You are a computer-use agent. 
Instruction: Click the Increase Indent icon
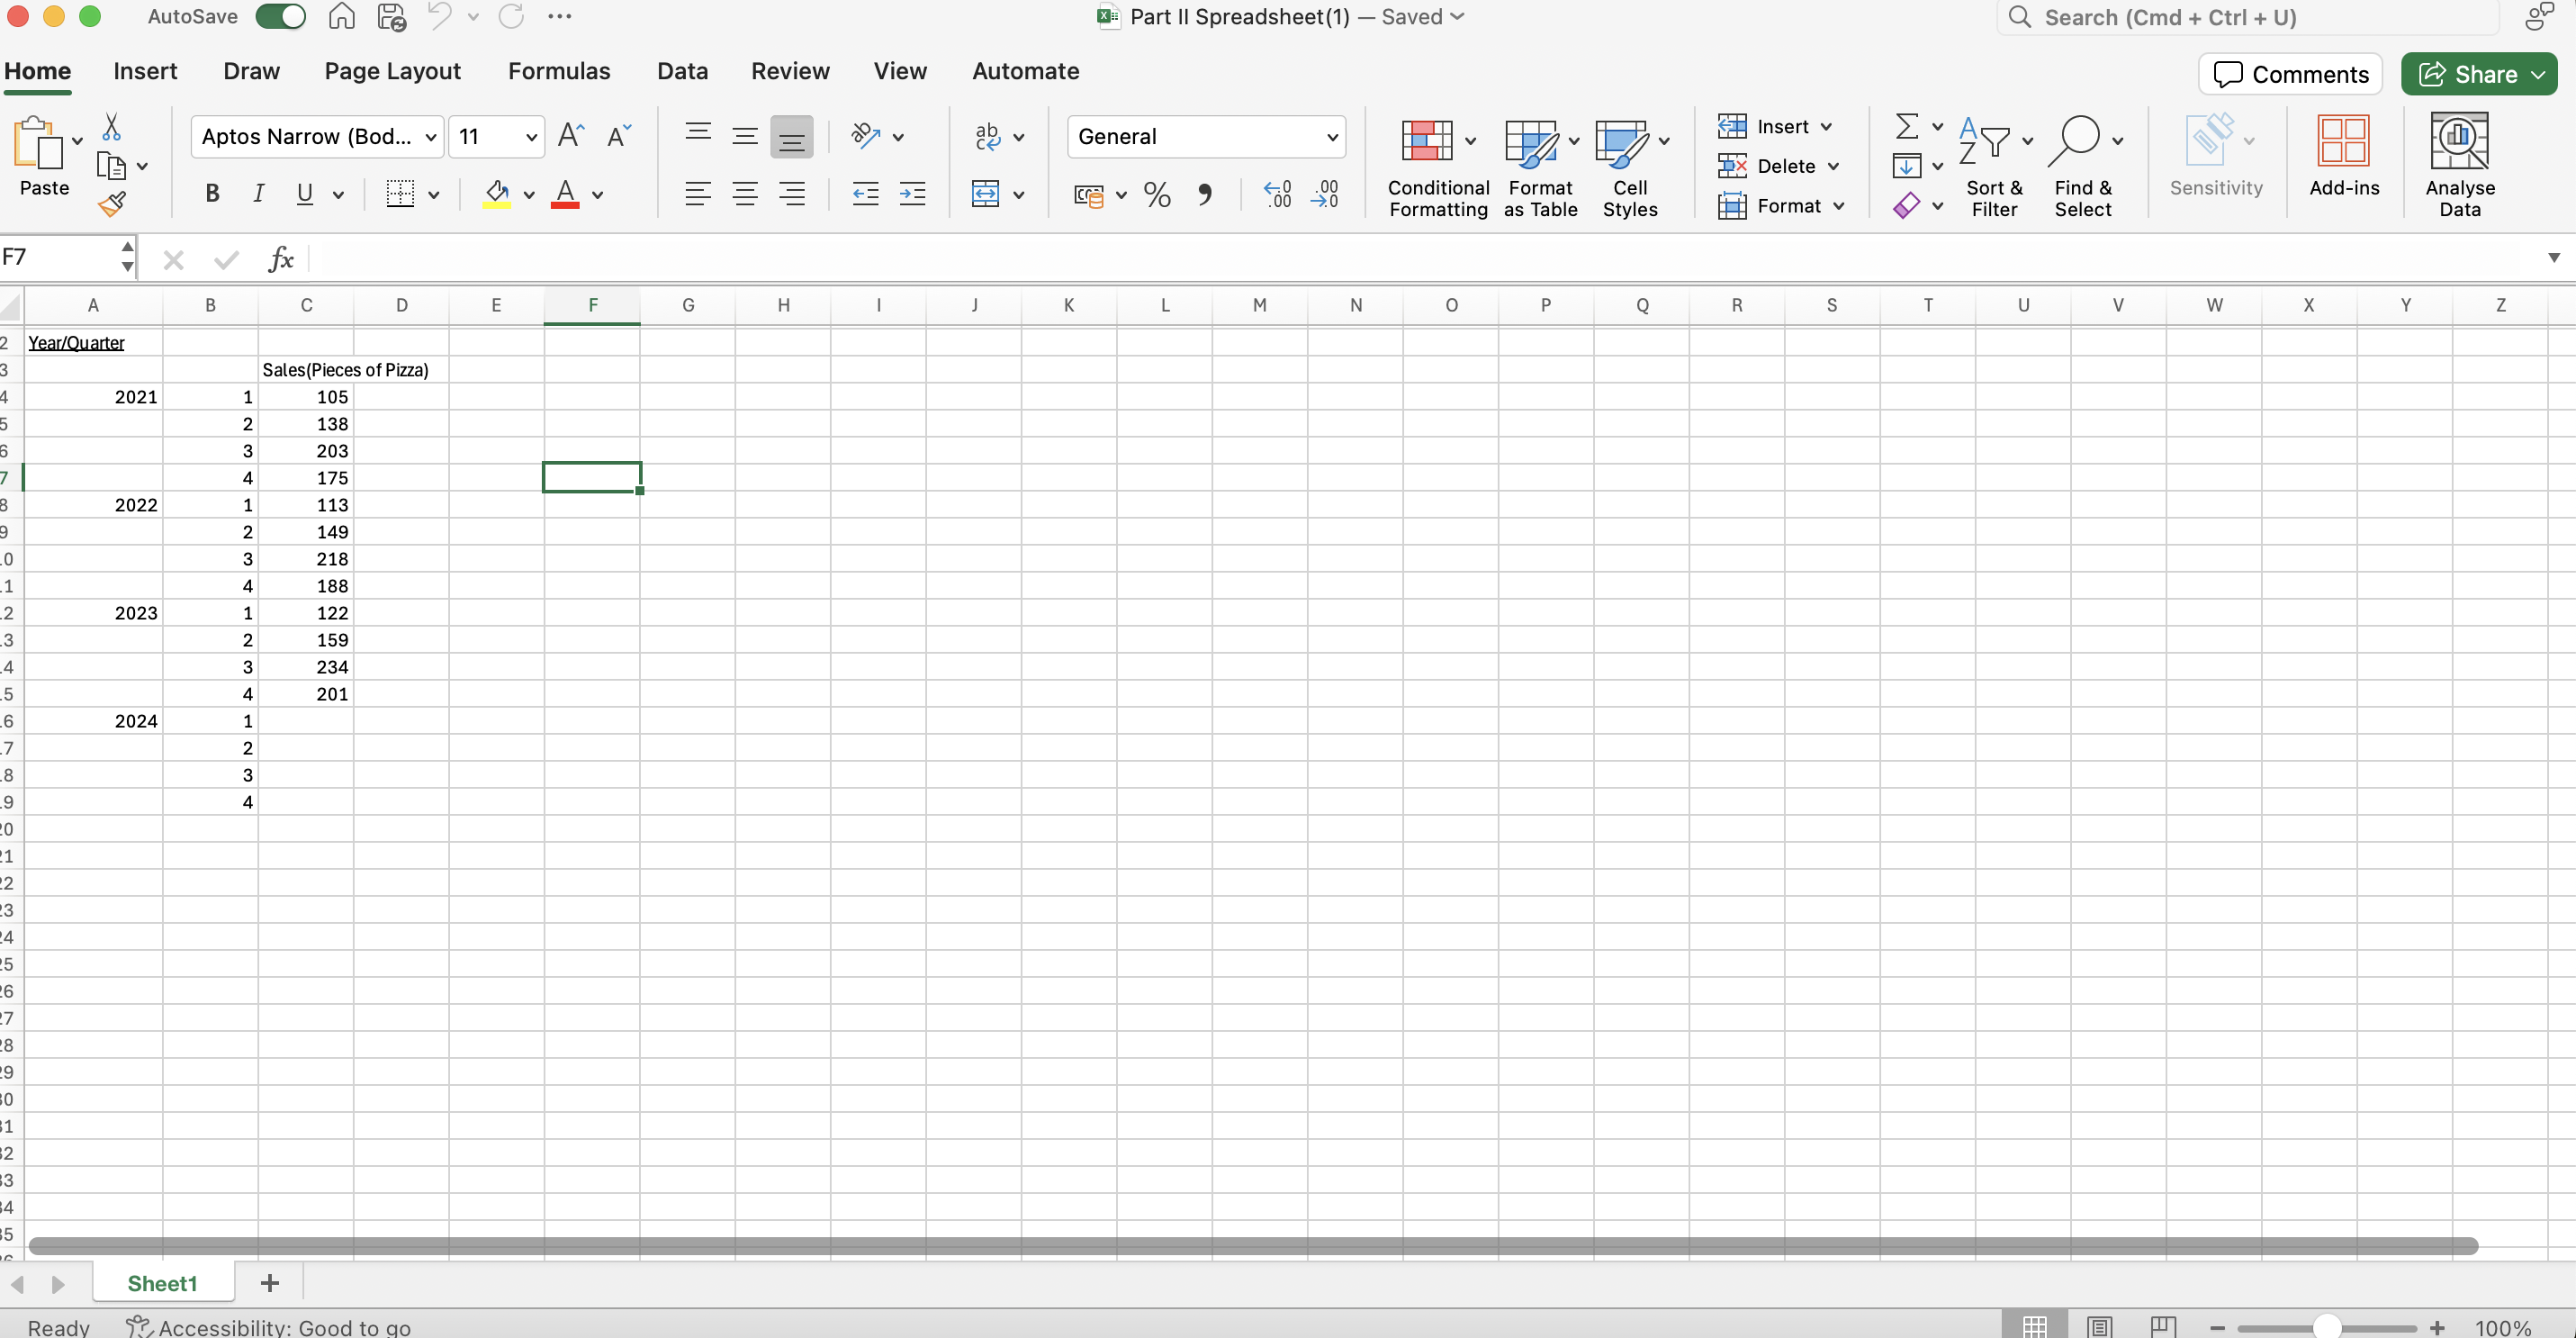[912, 194]
